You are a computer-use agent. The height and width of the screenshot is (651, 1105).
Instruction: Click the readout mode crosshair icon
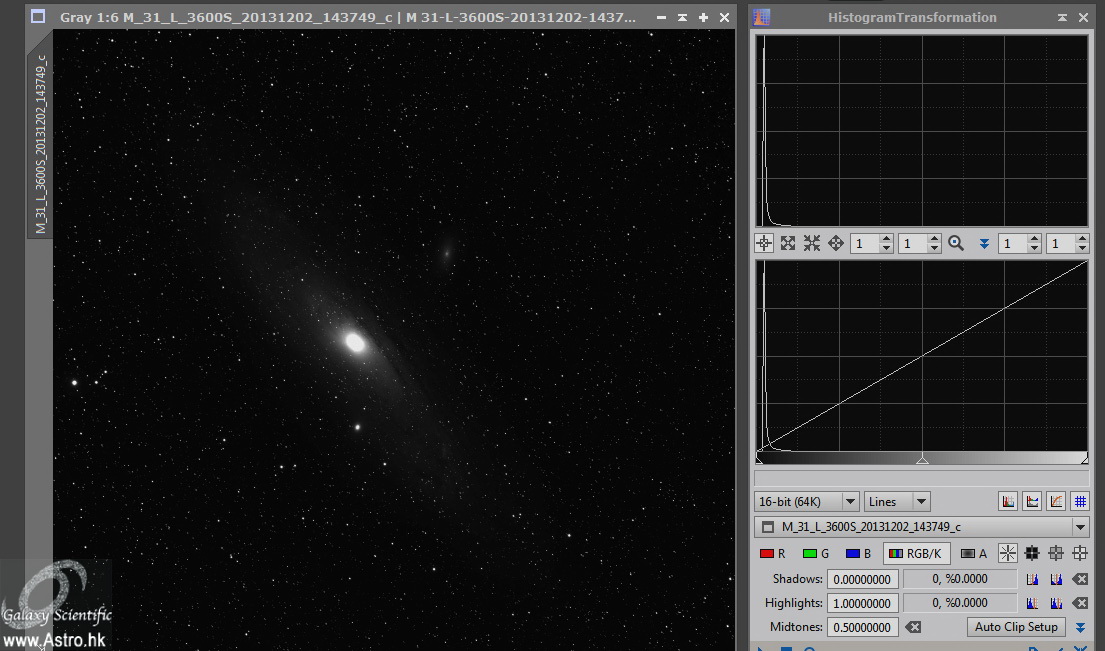764,243
